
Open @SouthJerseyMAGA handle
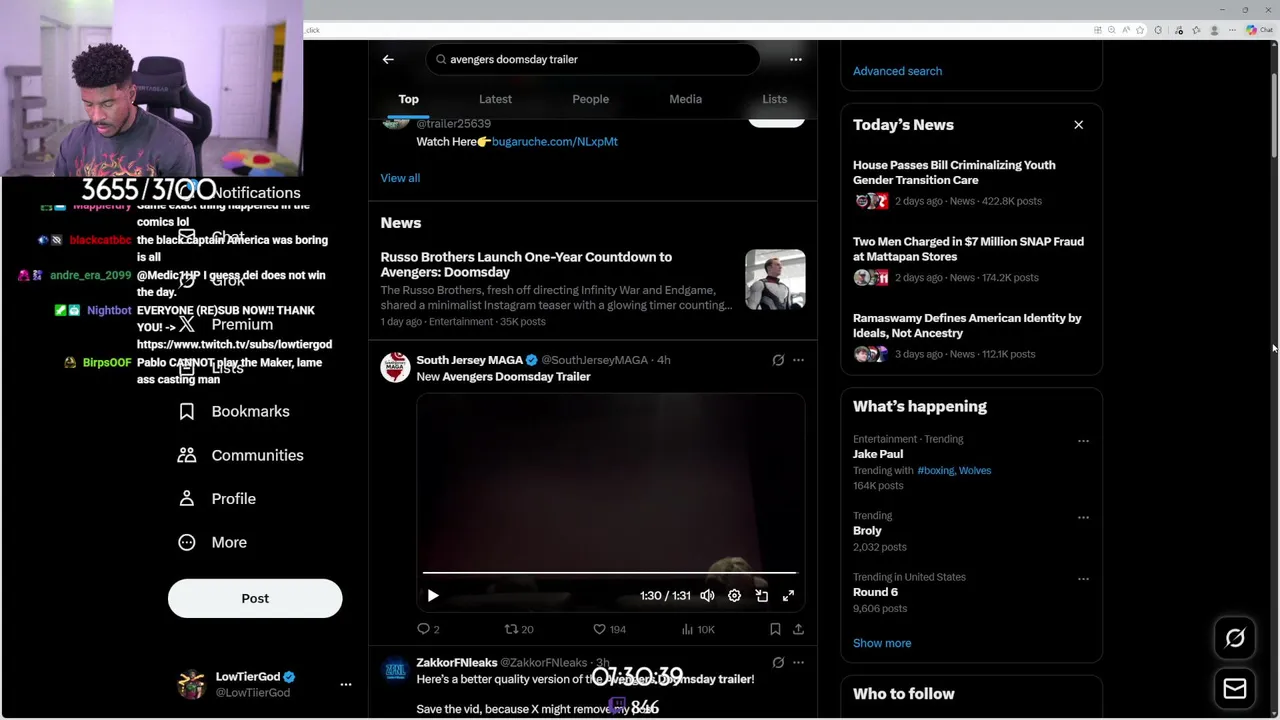(594, 360)
